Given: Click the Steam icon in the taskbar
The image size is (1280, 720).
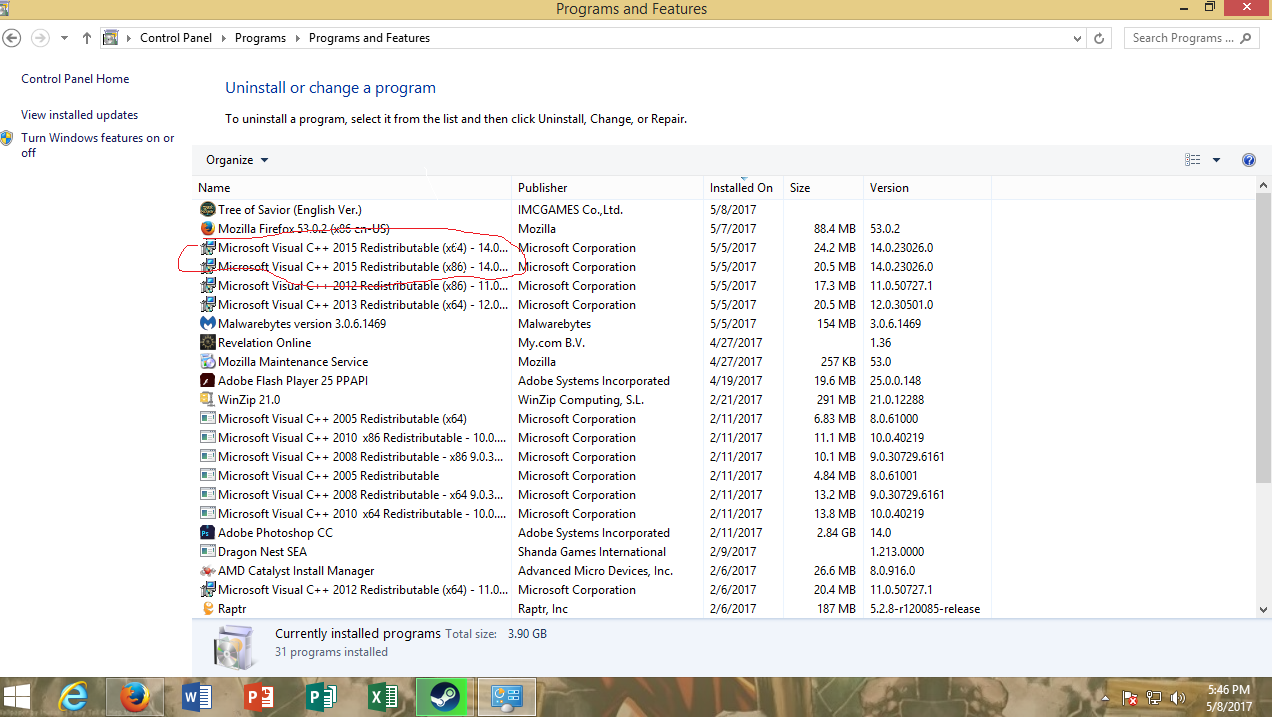Looking at the screenshot, I should pos(444,697).
